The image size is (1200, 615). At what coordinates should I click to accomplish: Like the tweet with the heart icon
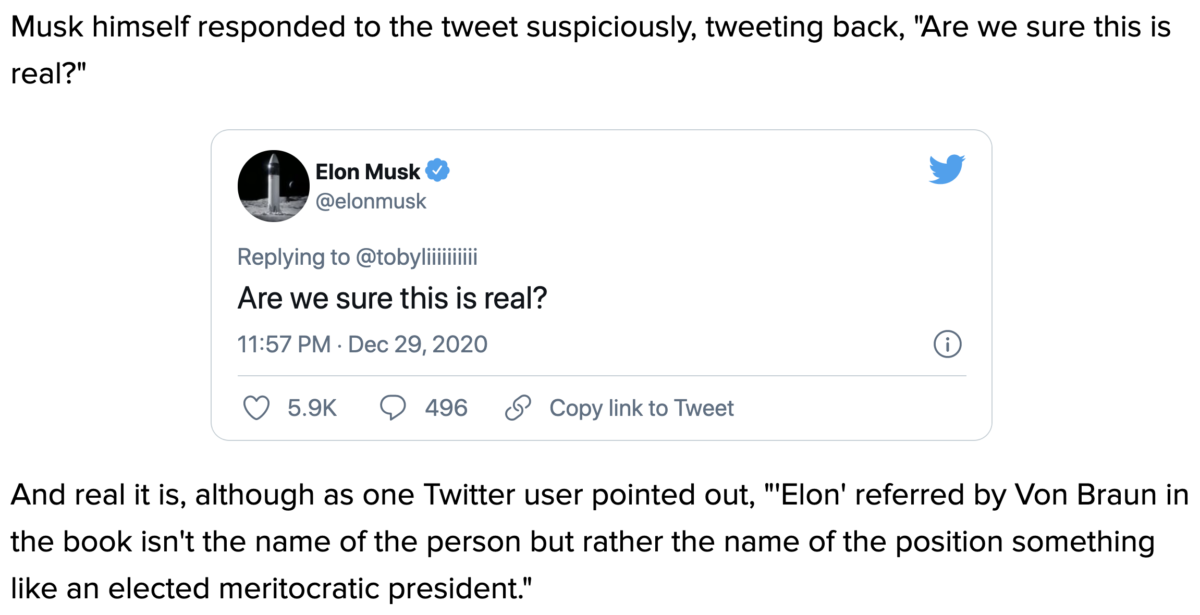point(258,408)
